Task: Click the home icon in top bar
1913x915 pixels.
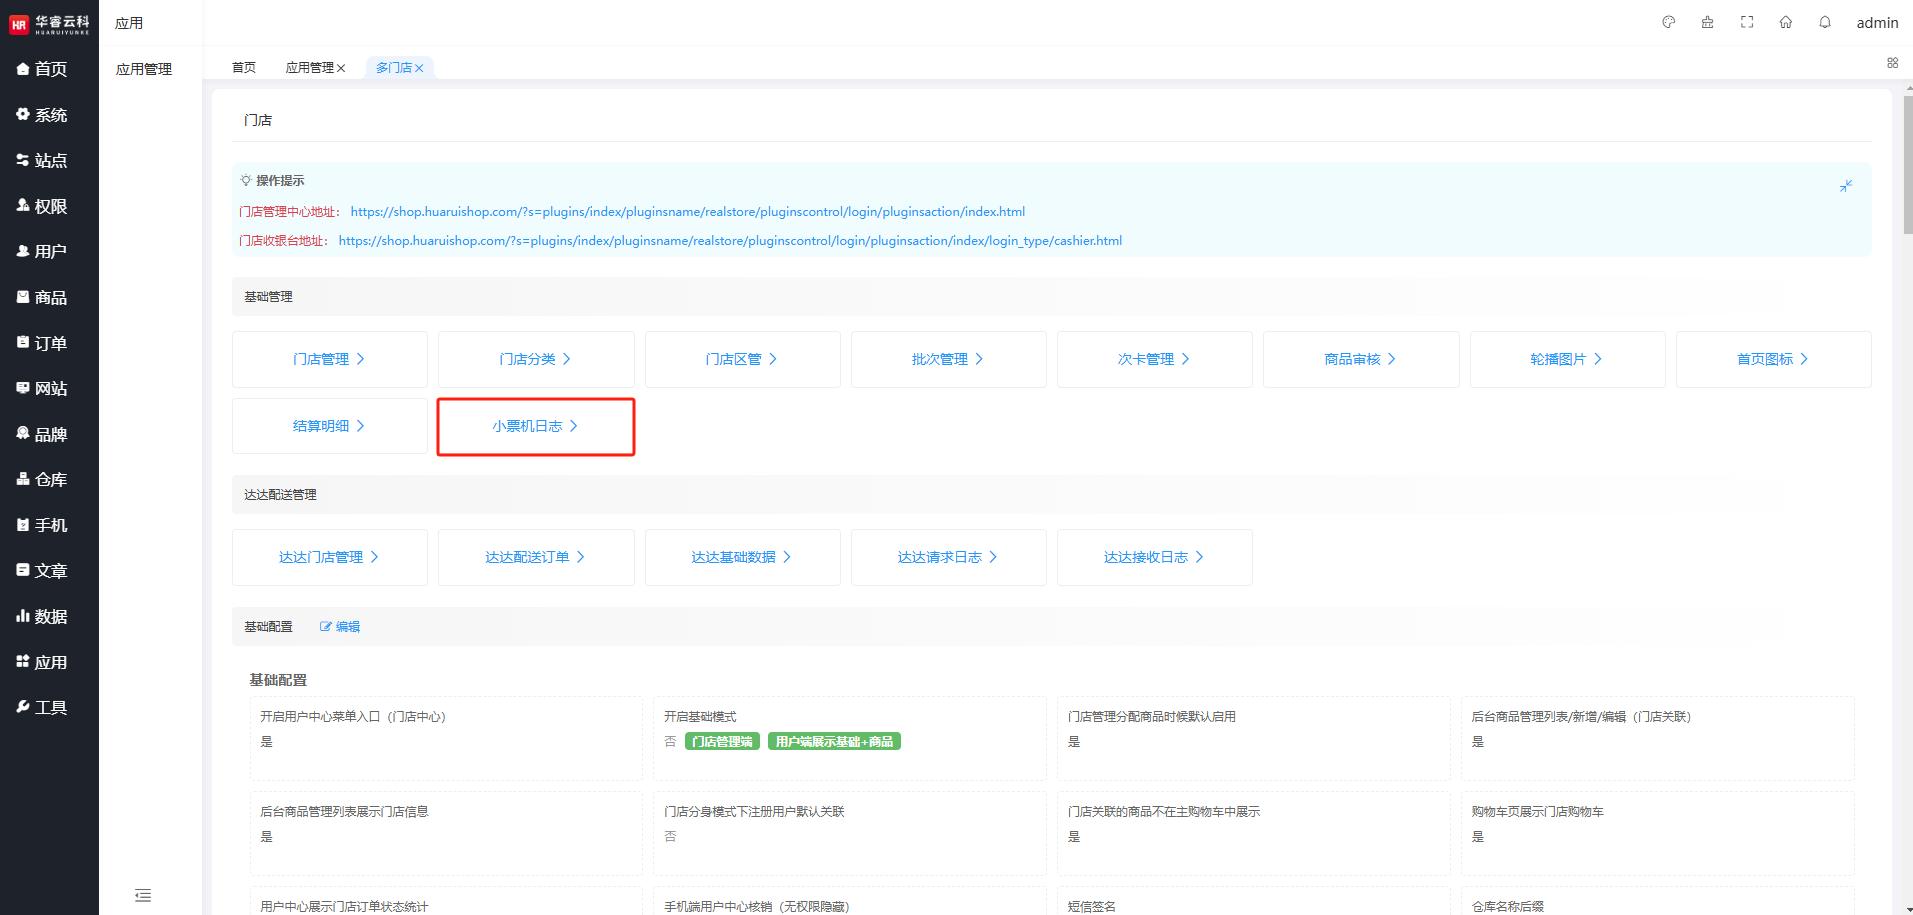Action: tap(1786, 22)
